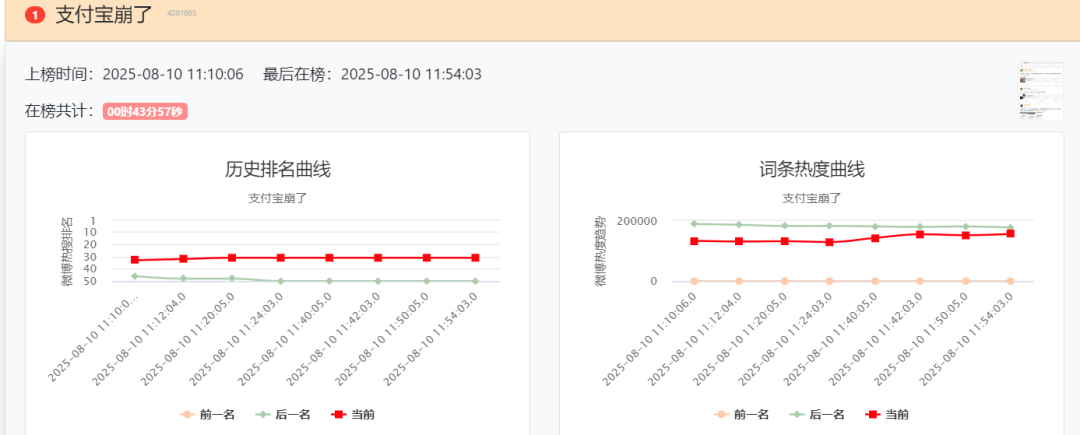Click red rank marker at 11:24:03 in ranking chart

pyautogui.click(x=280, y=257)
